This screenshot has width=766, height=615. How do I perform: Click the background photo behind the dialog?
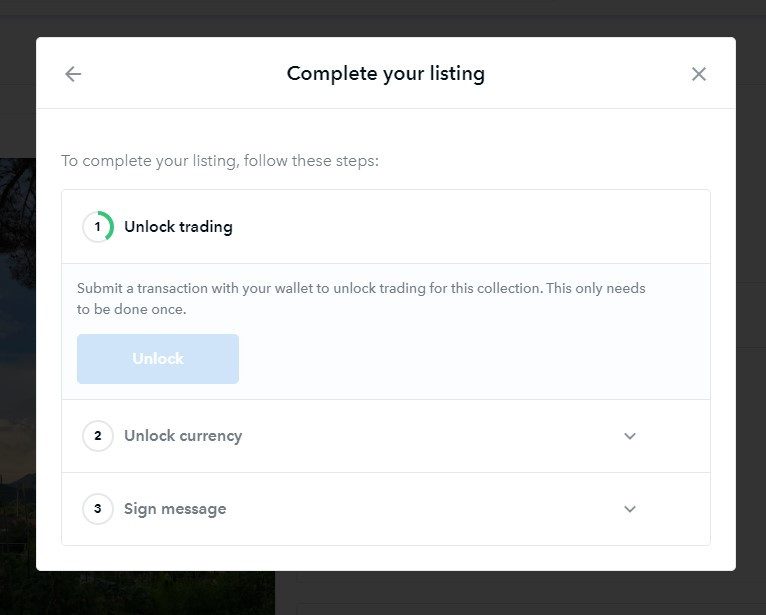click(17, 300)
